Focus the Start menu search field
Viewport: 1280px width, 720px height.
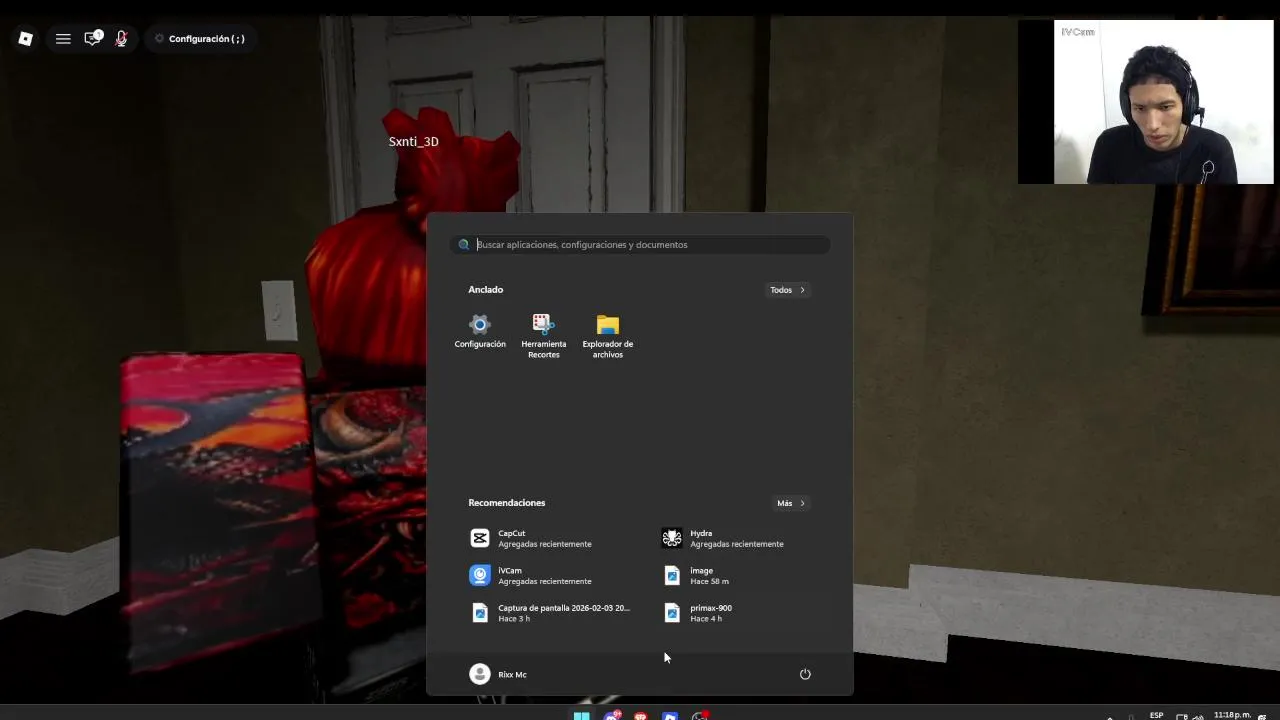tap(640, 244)
